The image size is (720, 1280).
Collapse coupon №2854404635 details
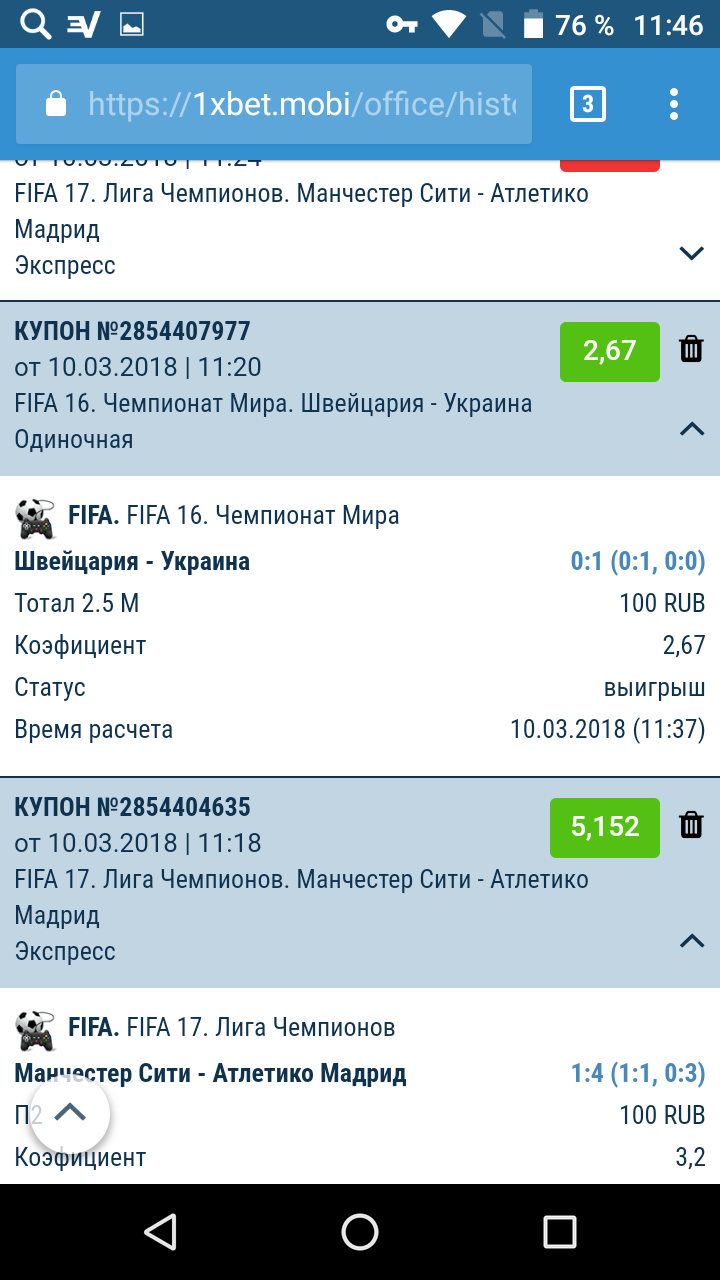coord(691,941)
